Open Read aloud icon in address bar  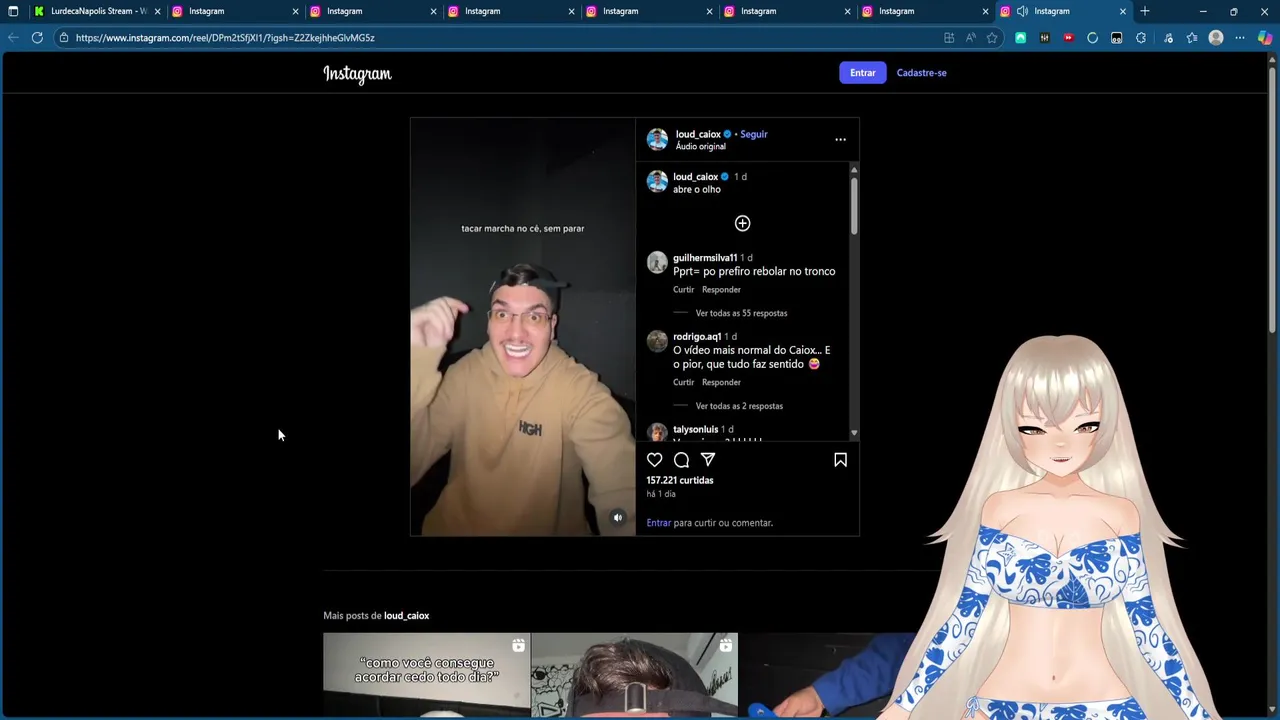pyautogui.click(x=970, y=38)
